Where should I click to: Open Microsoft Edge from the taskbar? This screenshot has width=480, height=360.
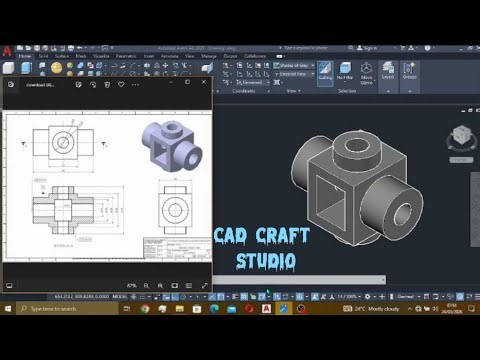point(214,309)
